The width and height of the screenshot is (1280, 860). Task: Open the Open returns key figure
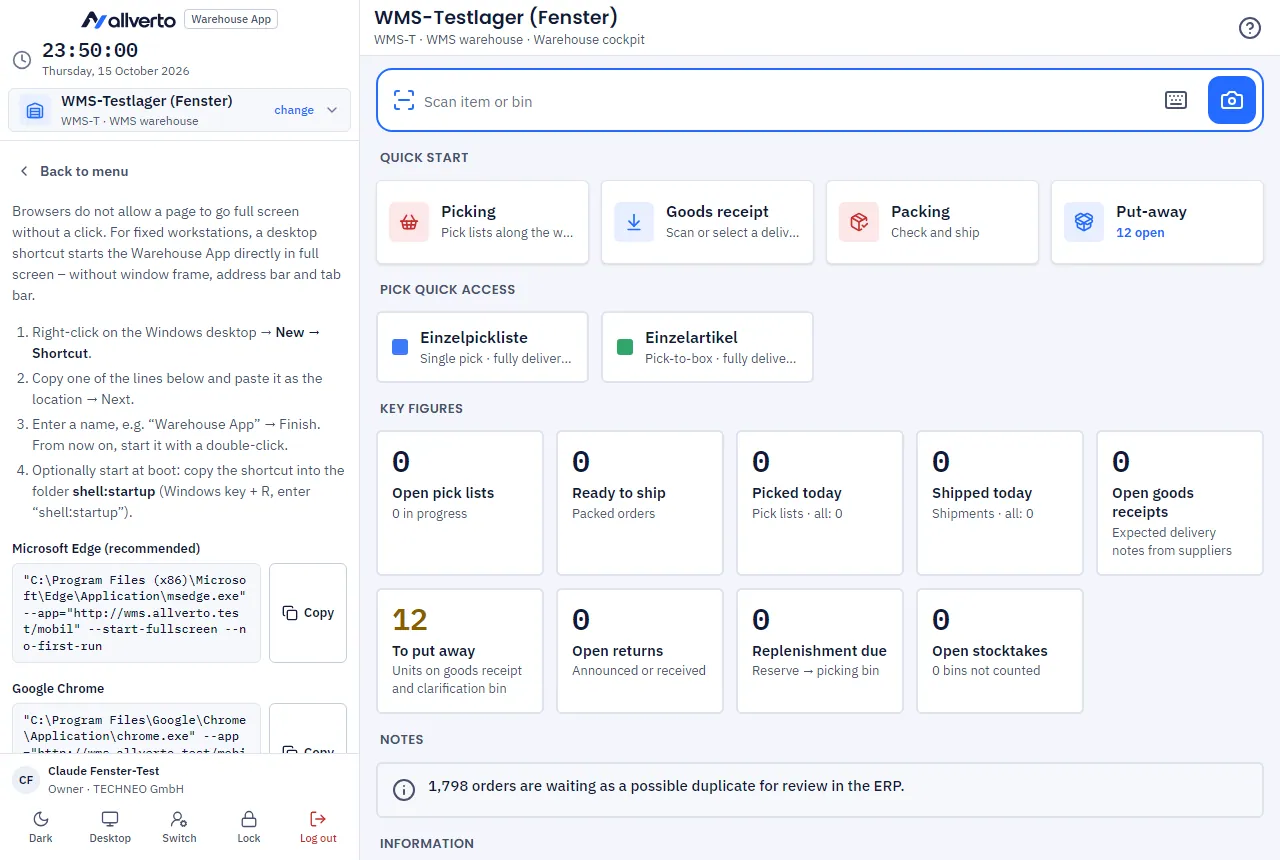[640, 651]
